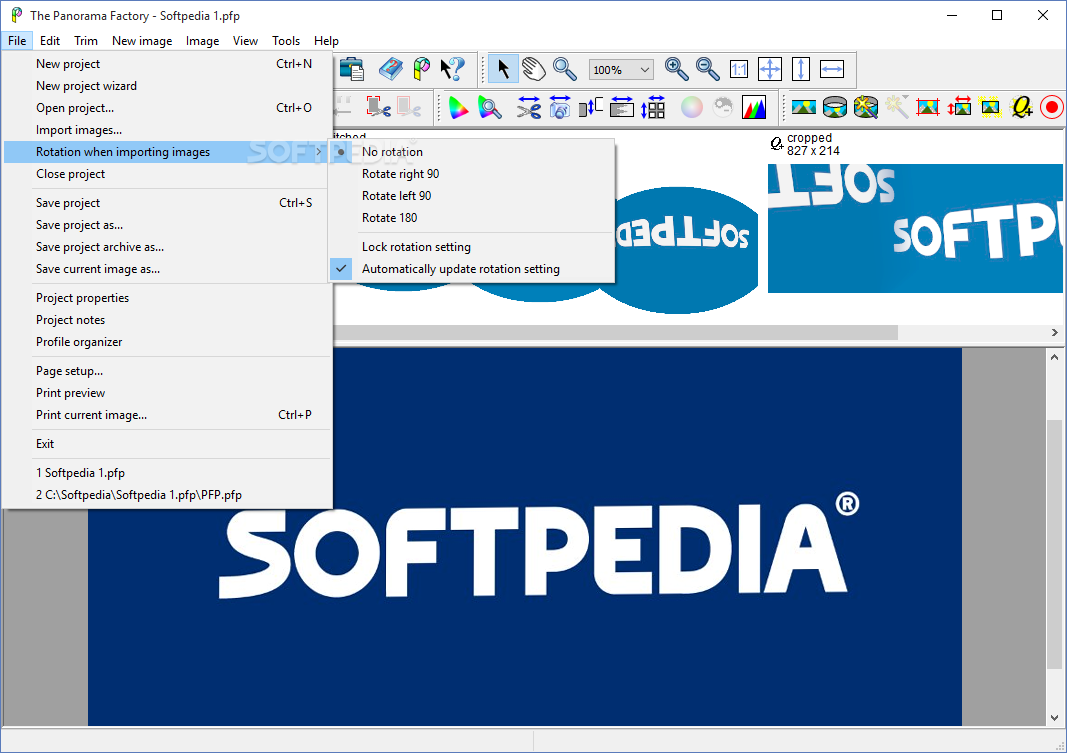Choose Print preview
This screenshot has width=1067, height=753.
[x=167, y=392]
